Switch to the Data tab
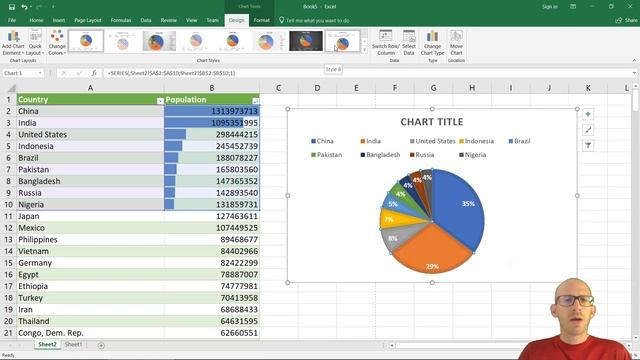Screen dimensions: 640x360 tap(146, 20)
